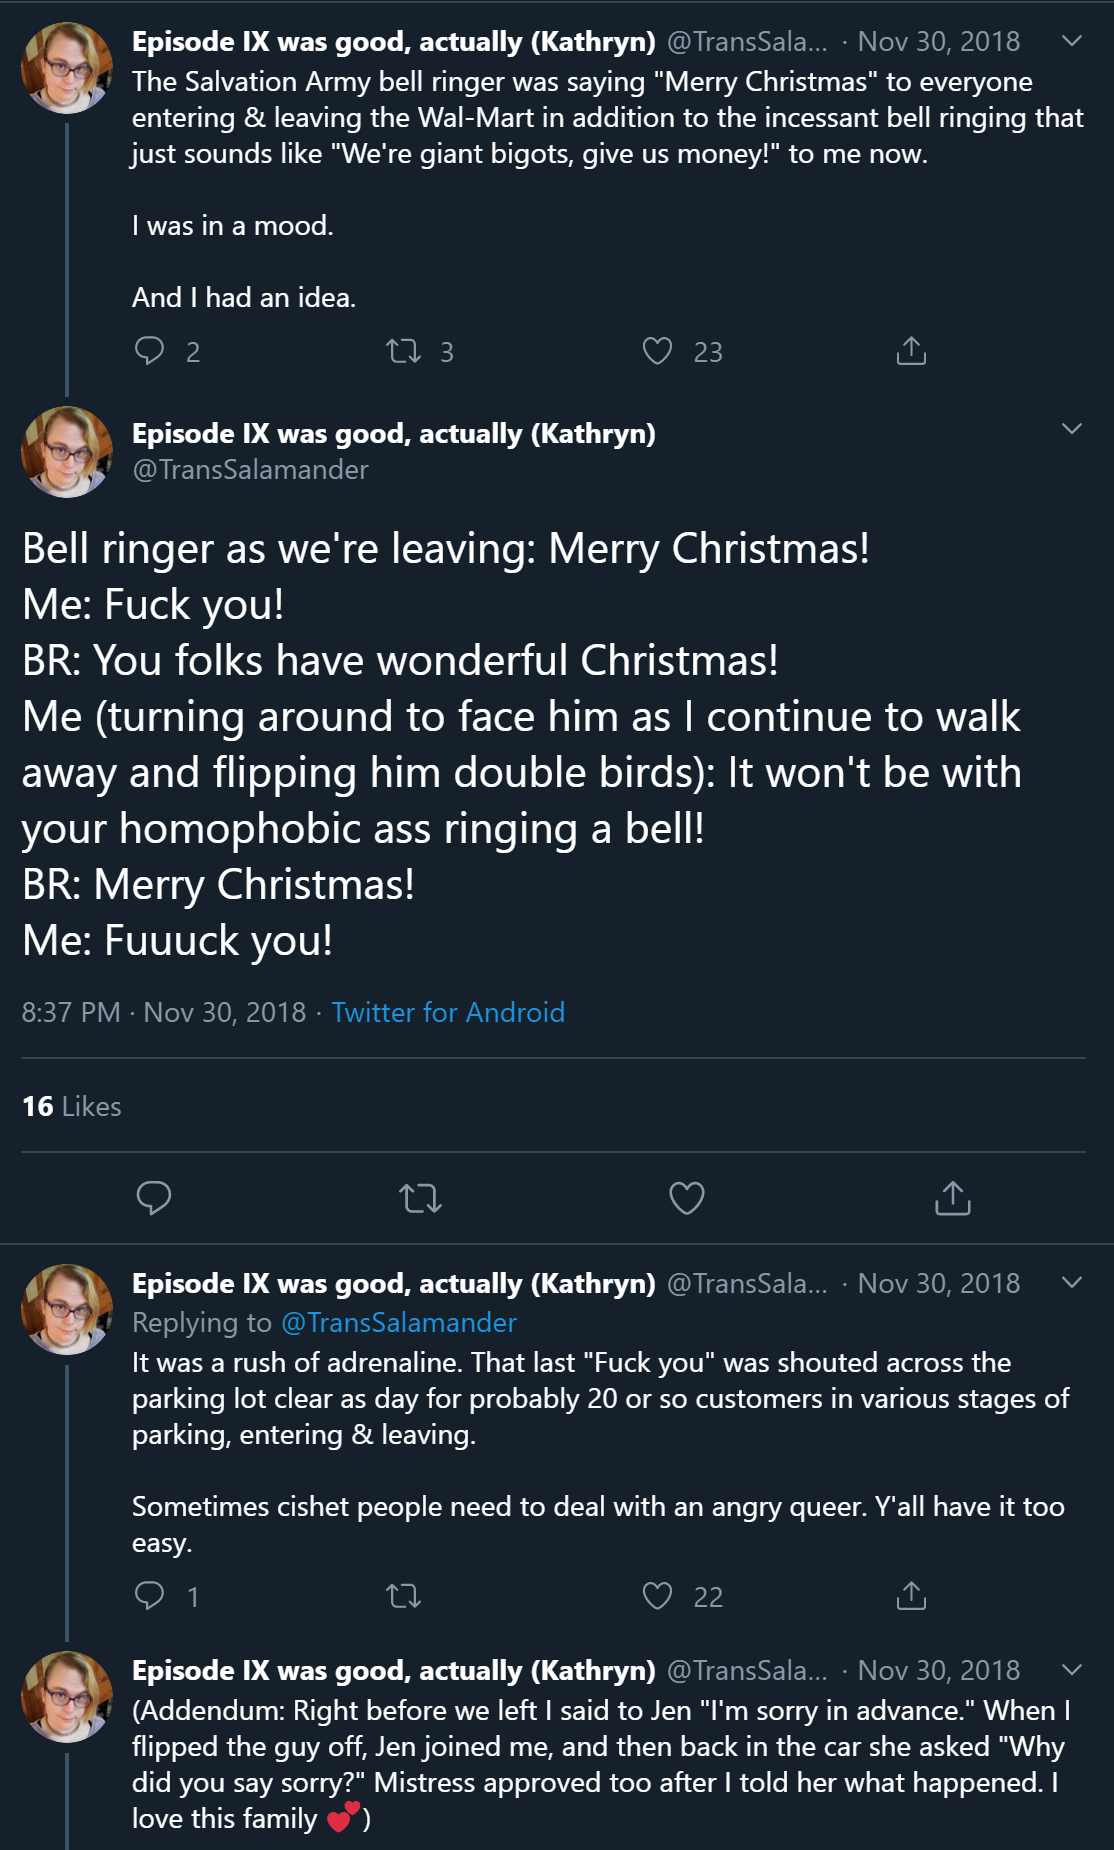The height and width of the screenshot is (1850, 1114).
Task: Open the main tweet's chevron options menu
Action: coord(1071,429)
